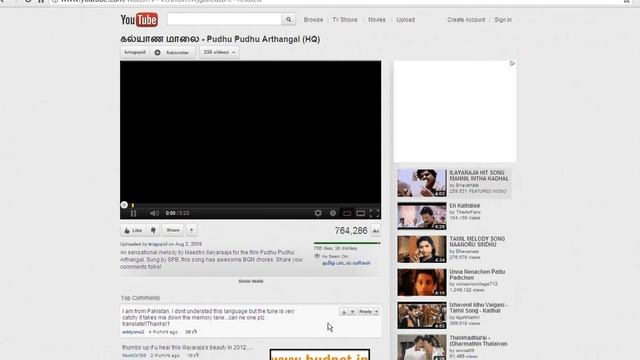Image resolution: width=640 pixels, height=360 pixels.
Task: Click the budnet.in banner advertisement
Action: [320, 354]
